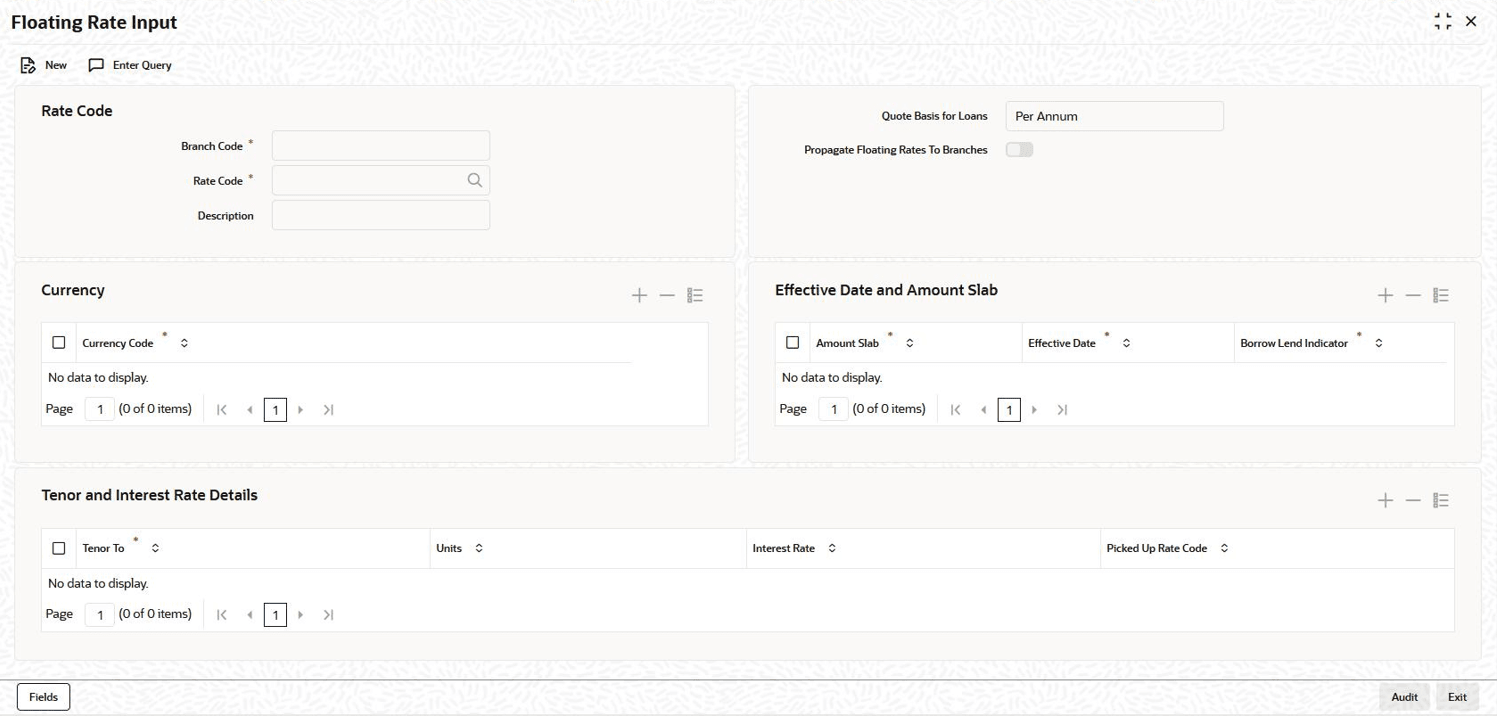Focus the Branch Code input field
The image size is (1497, 716).
point(381,146)
